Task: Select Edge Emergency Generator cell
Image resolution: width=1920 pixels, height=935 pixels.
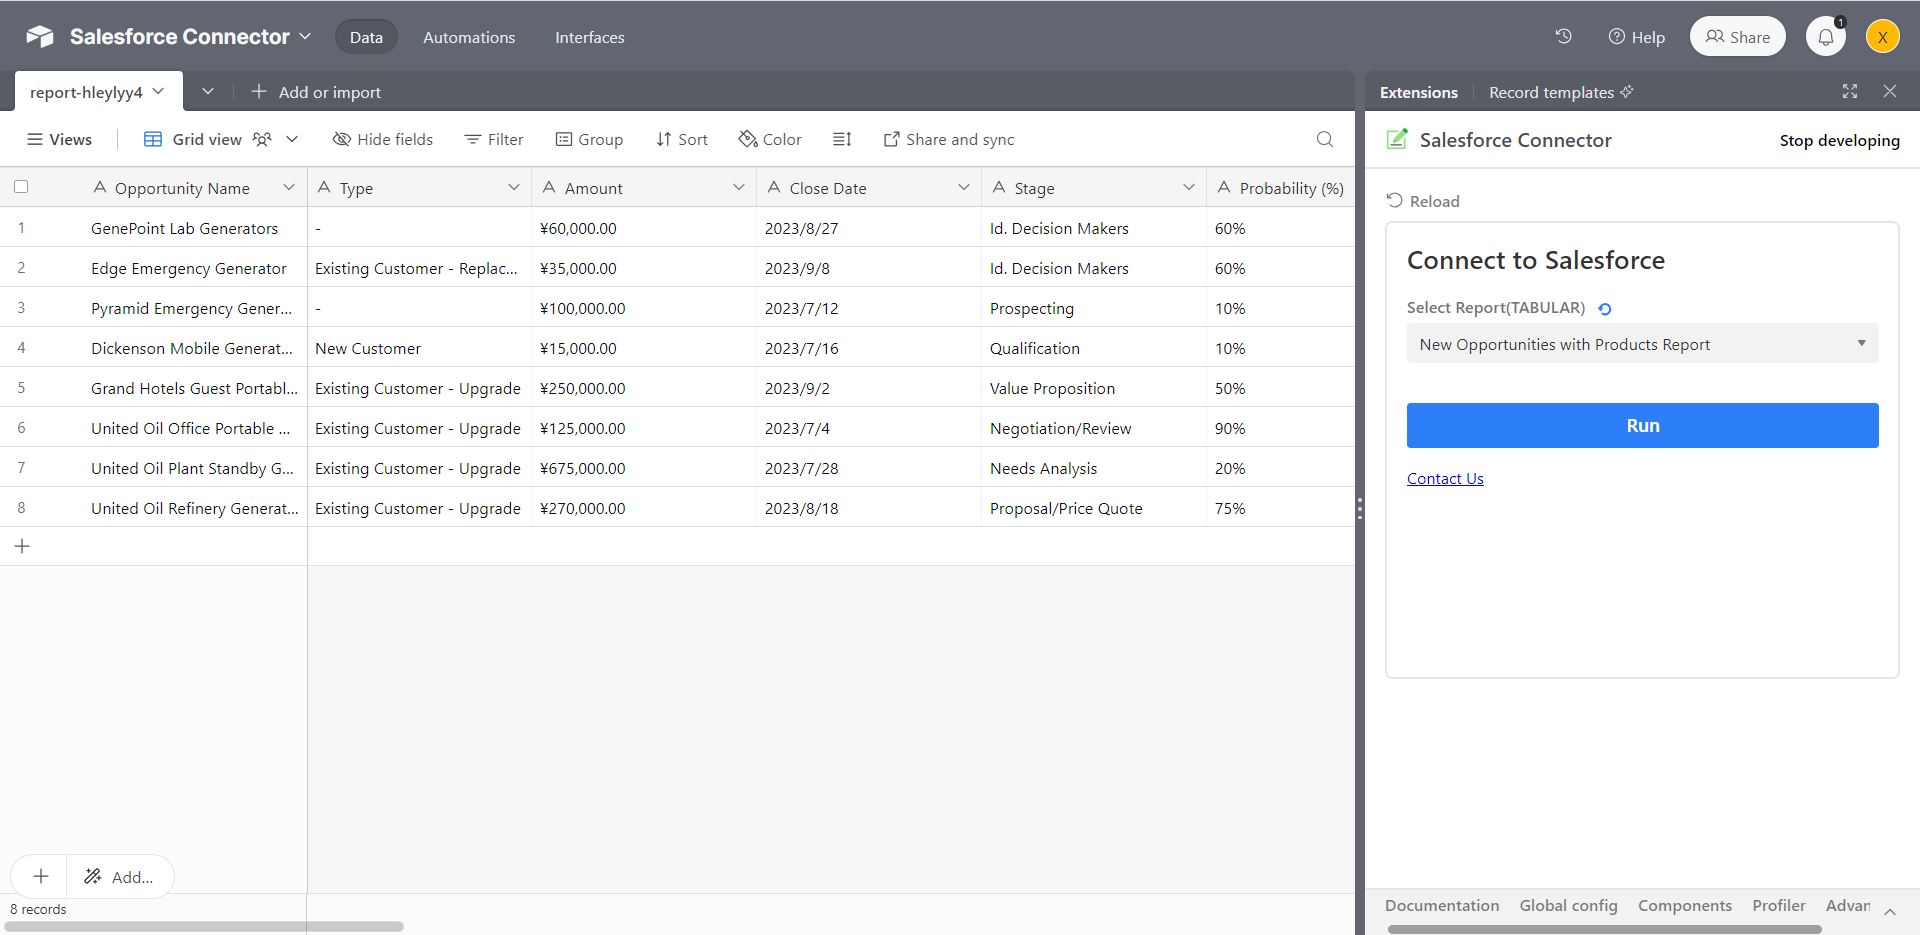Action: click(189, 268)
